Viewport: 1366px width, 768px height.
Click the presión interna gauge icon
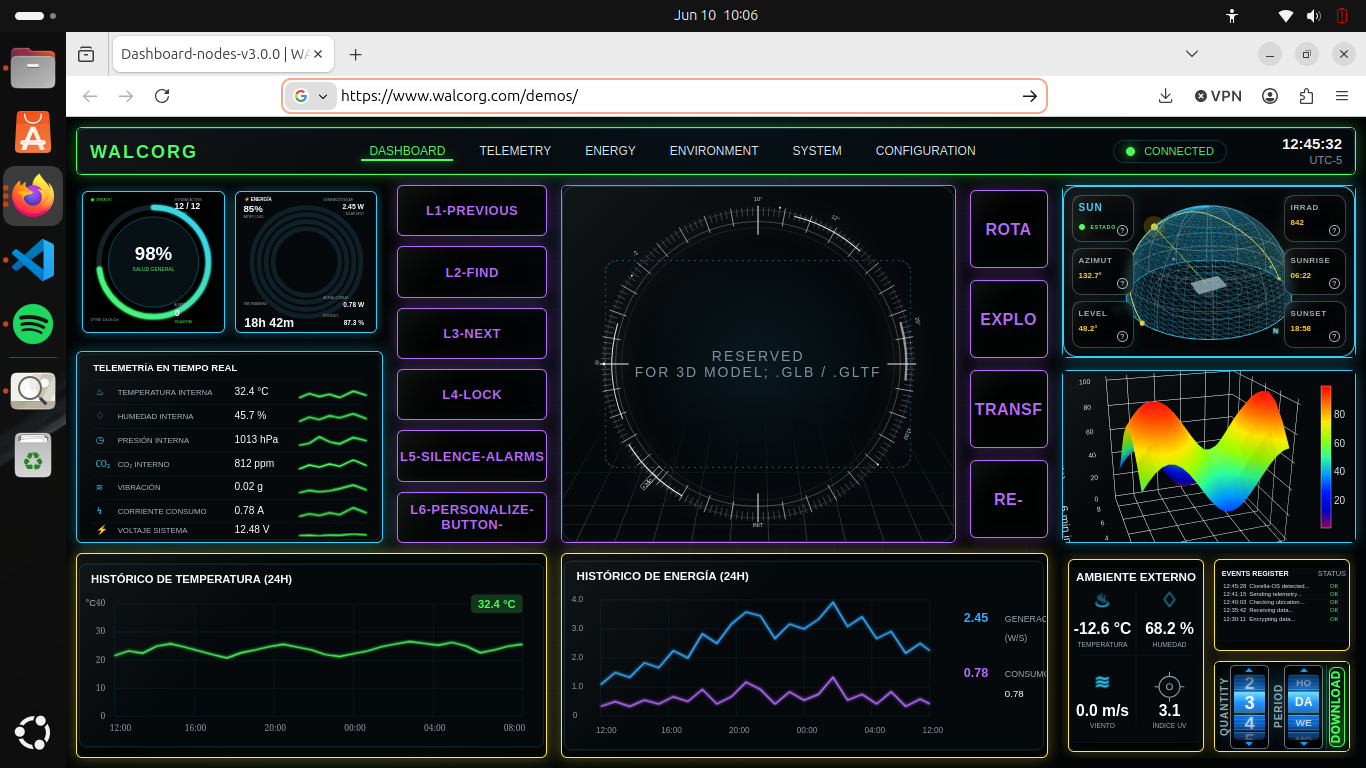pyautogui.click(x=101, y=440)
